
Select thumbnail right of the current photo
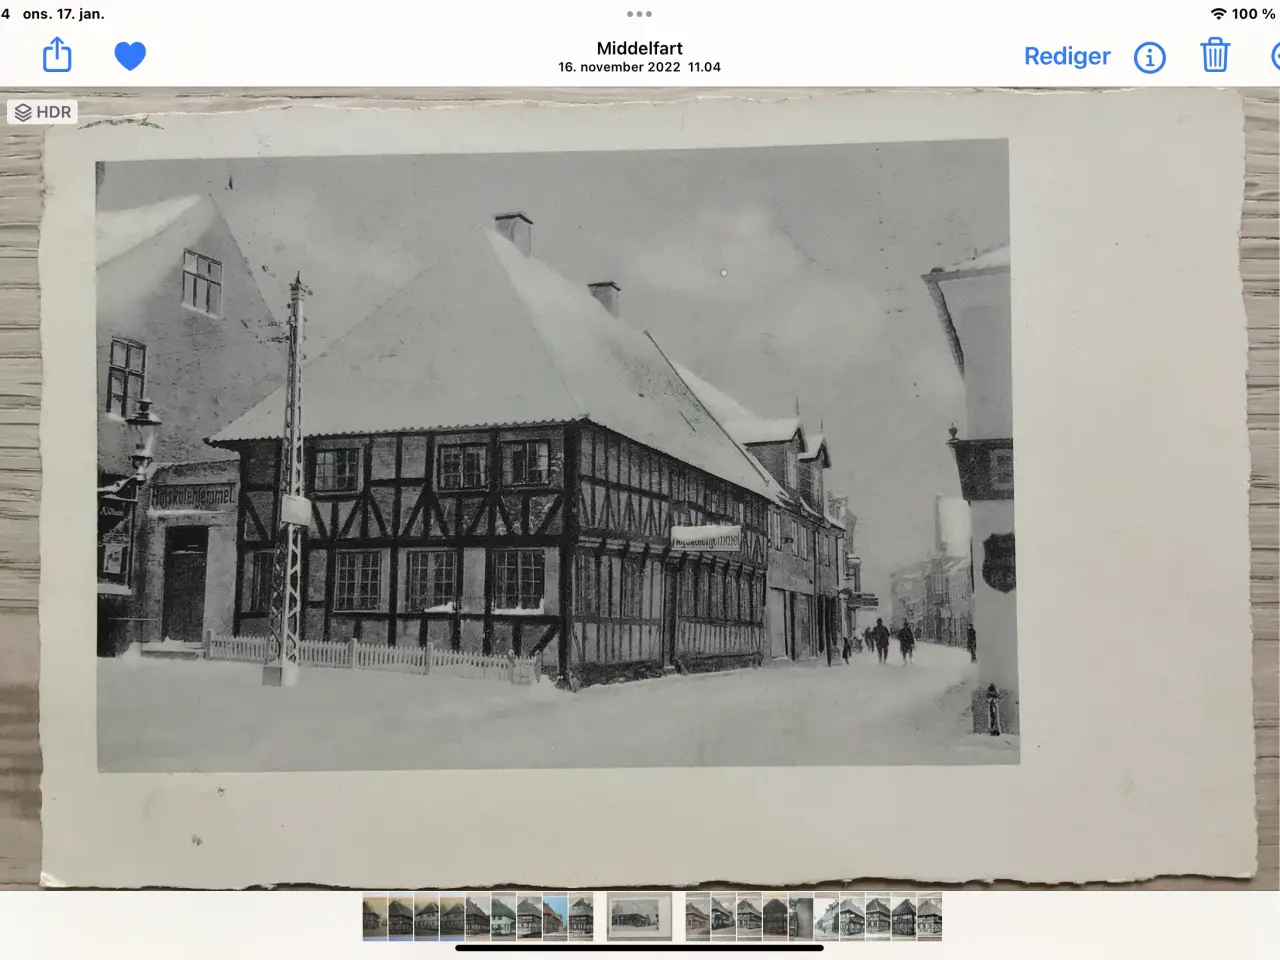(698, 917)
